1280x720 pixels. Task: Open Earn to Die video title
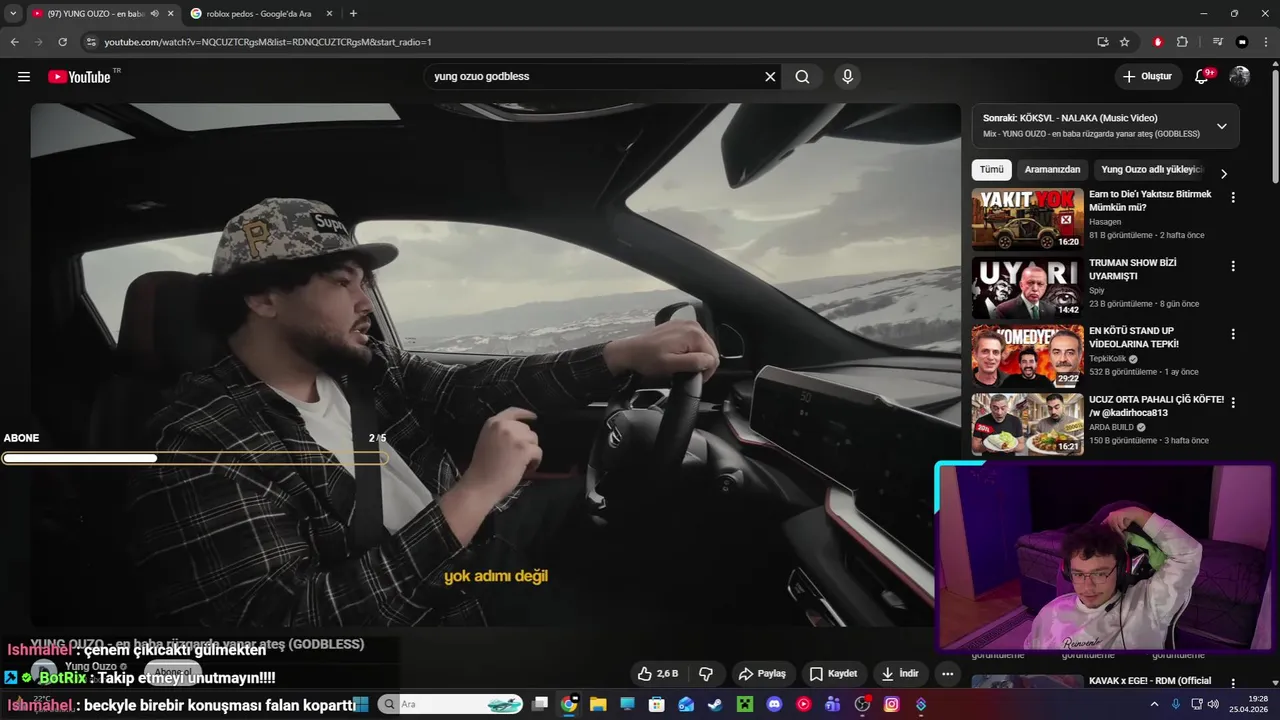tap(1150, 201)
